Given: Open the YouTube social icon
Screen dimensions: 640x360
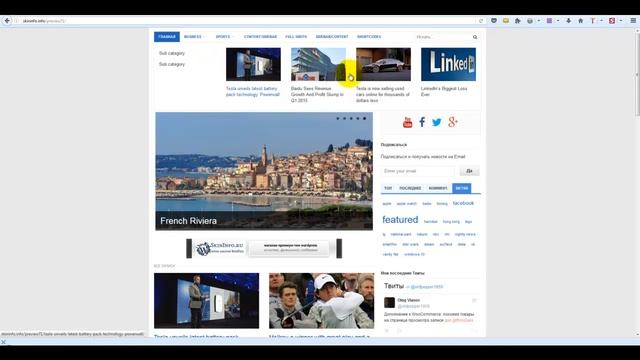Looking at the screenshot, I should click(407, 122).
